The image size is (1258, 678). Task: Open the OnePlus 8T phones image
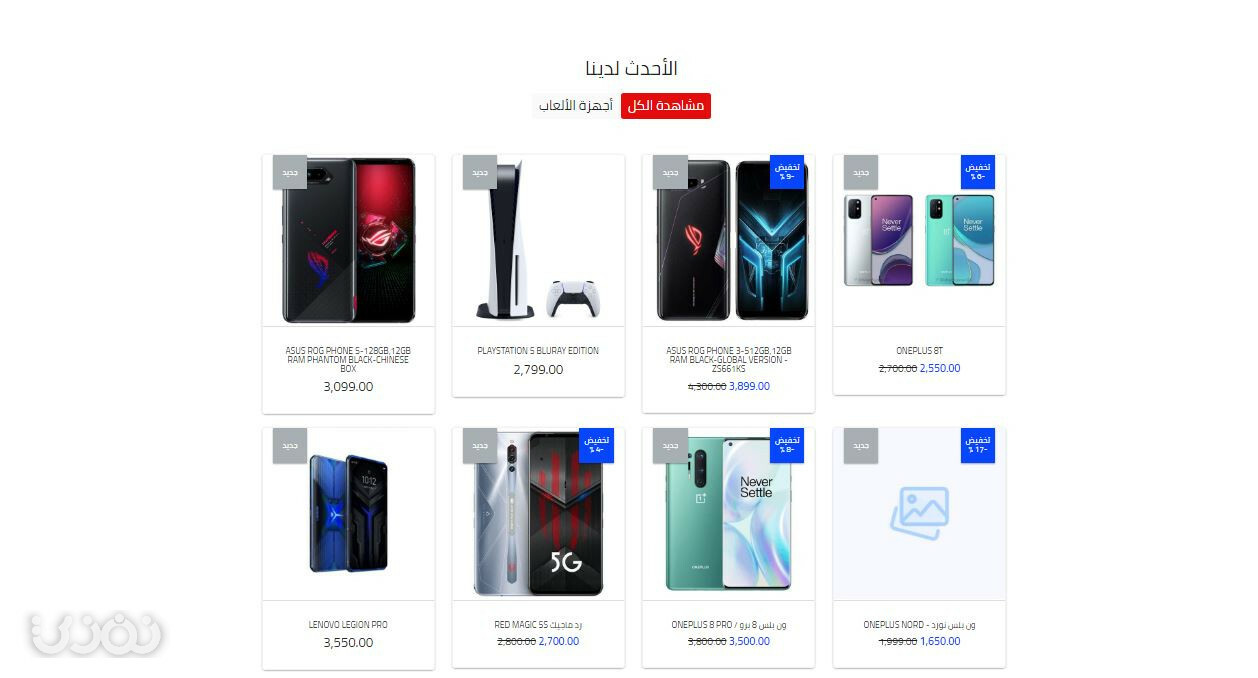pyautogui.click(x=919, y=240)
